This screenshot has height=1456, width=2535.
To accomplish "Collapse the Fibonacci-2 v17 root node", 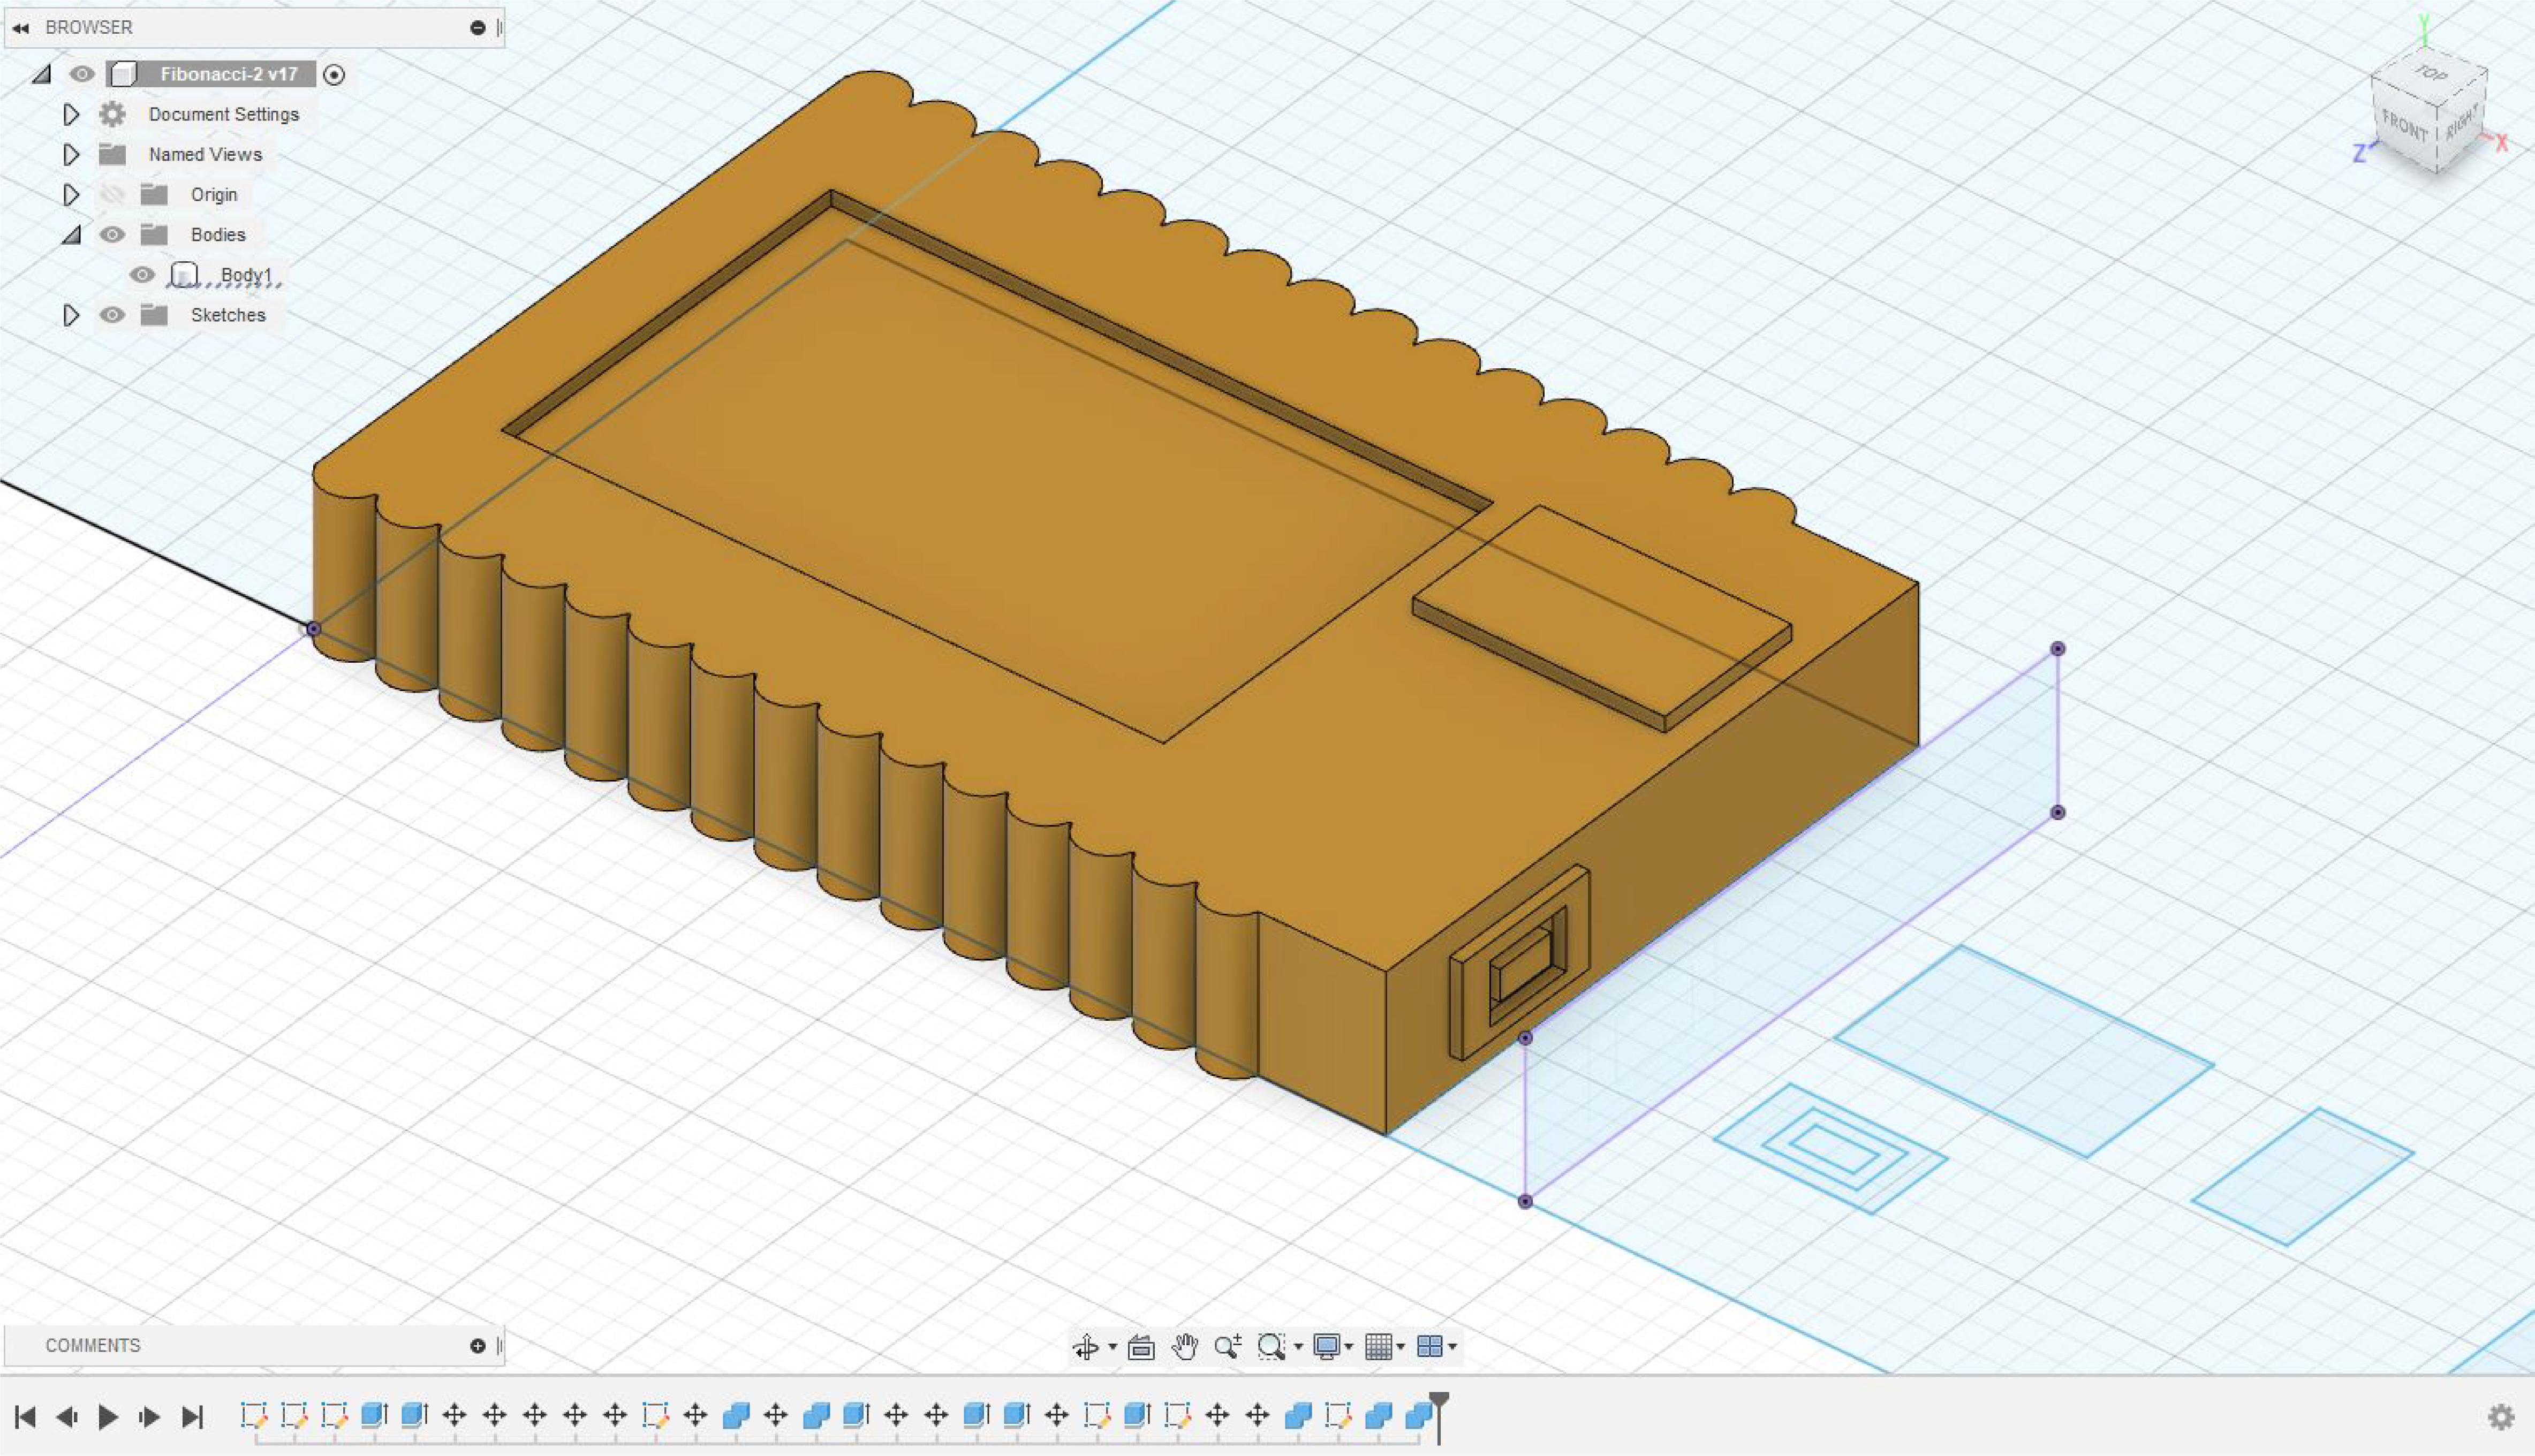I will point(41,74).
